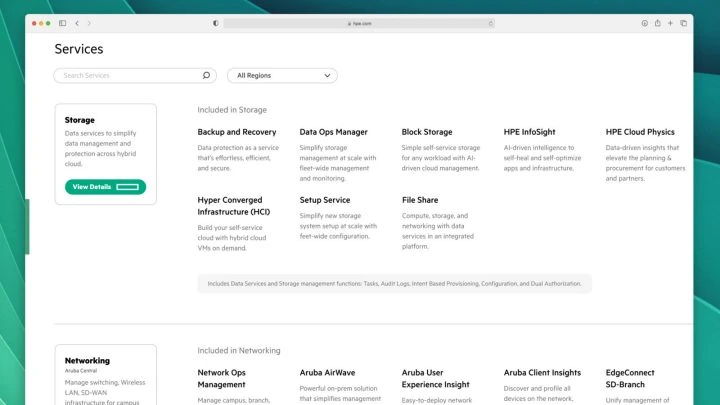Click the Included in Storage heading
Screen dimensions: 720x405
(x=232, y=110)
